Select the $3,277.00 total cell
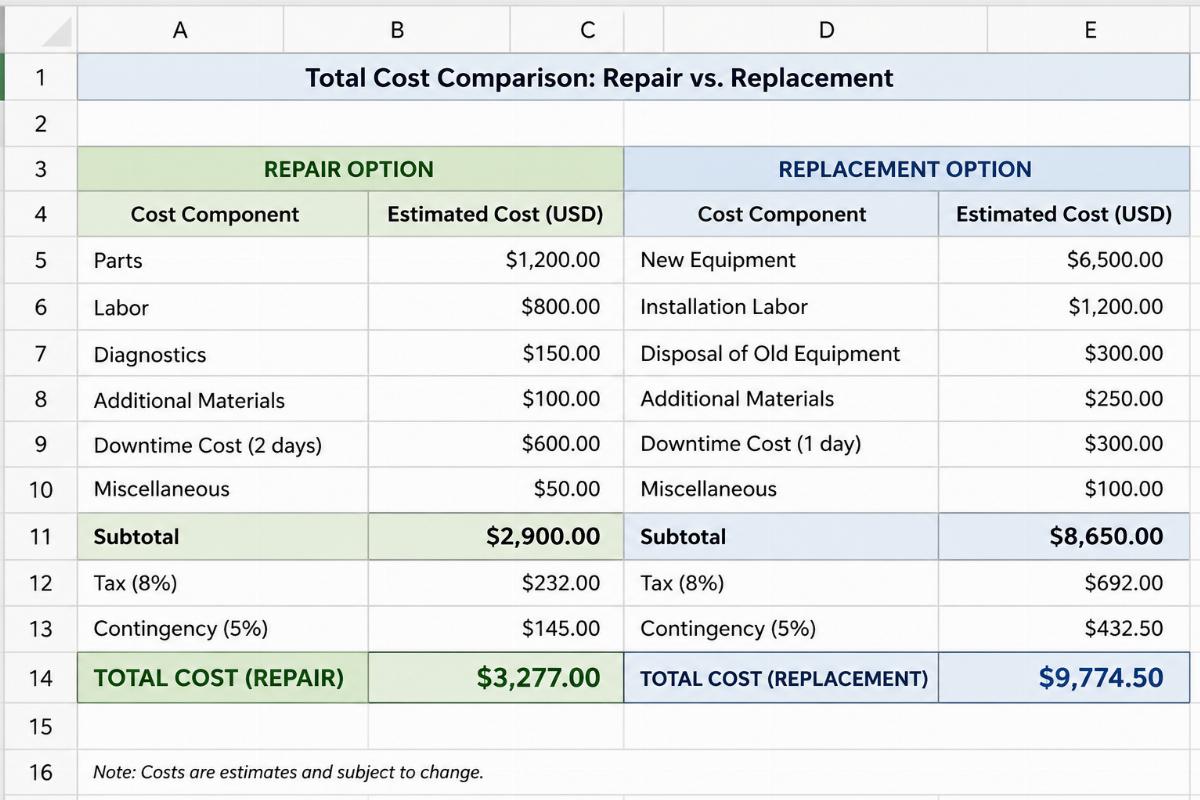Image resolution: width=1200 pixels, height=800 pixels. point(496,678)
